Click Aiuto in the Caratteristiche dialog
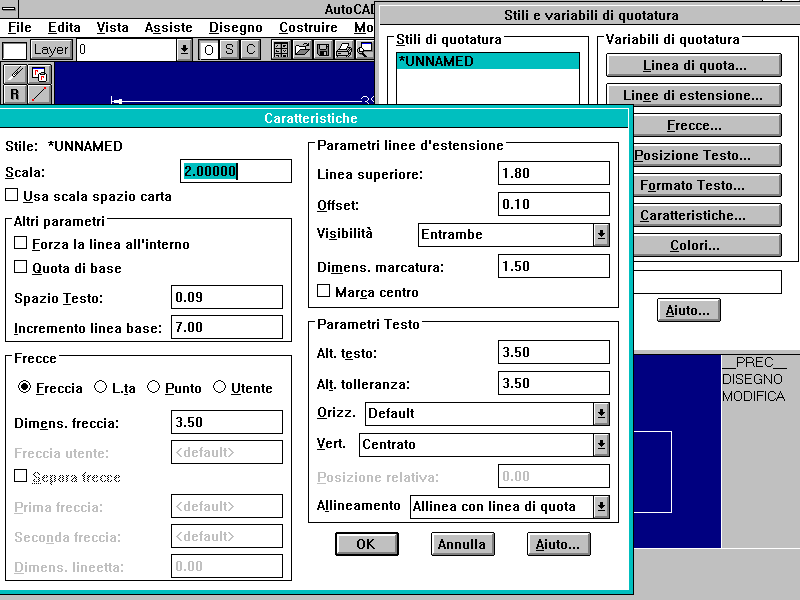 click(558, 544)
